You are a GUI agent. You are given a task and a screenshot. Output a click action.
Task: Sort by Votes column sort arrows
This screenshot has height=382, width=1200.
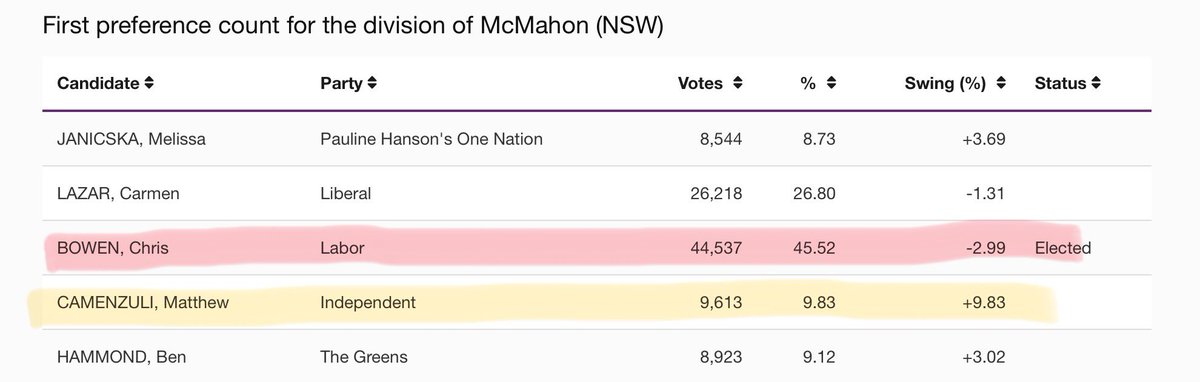[738, 84]
